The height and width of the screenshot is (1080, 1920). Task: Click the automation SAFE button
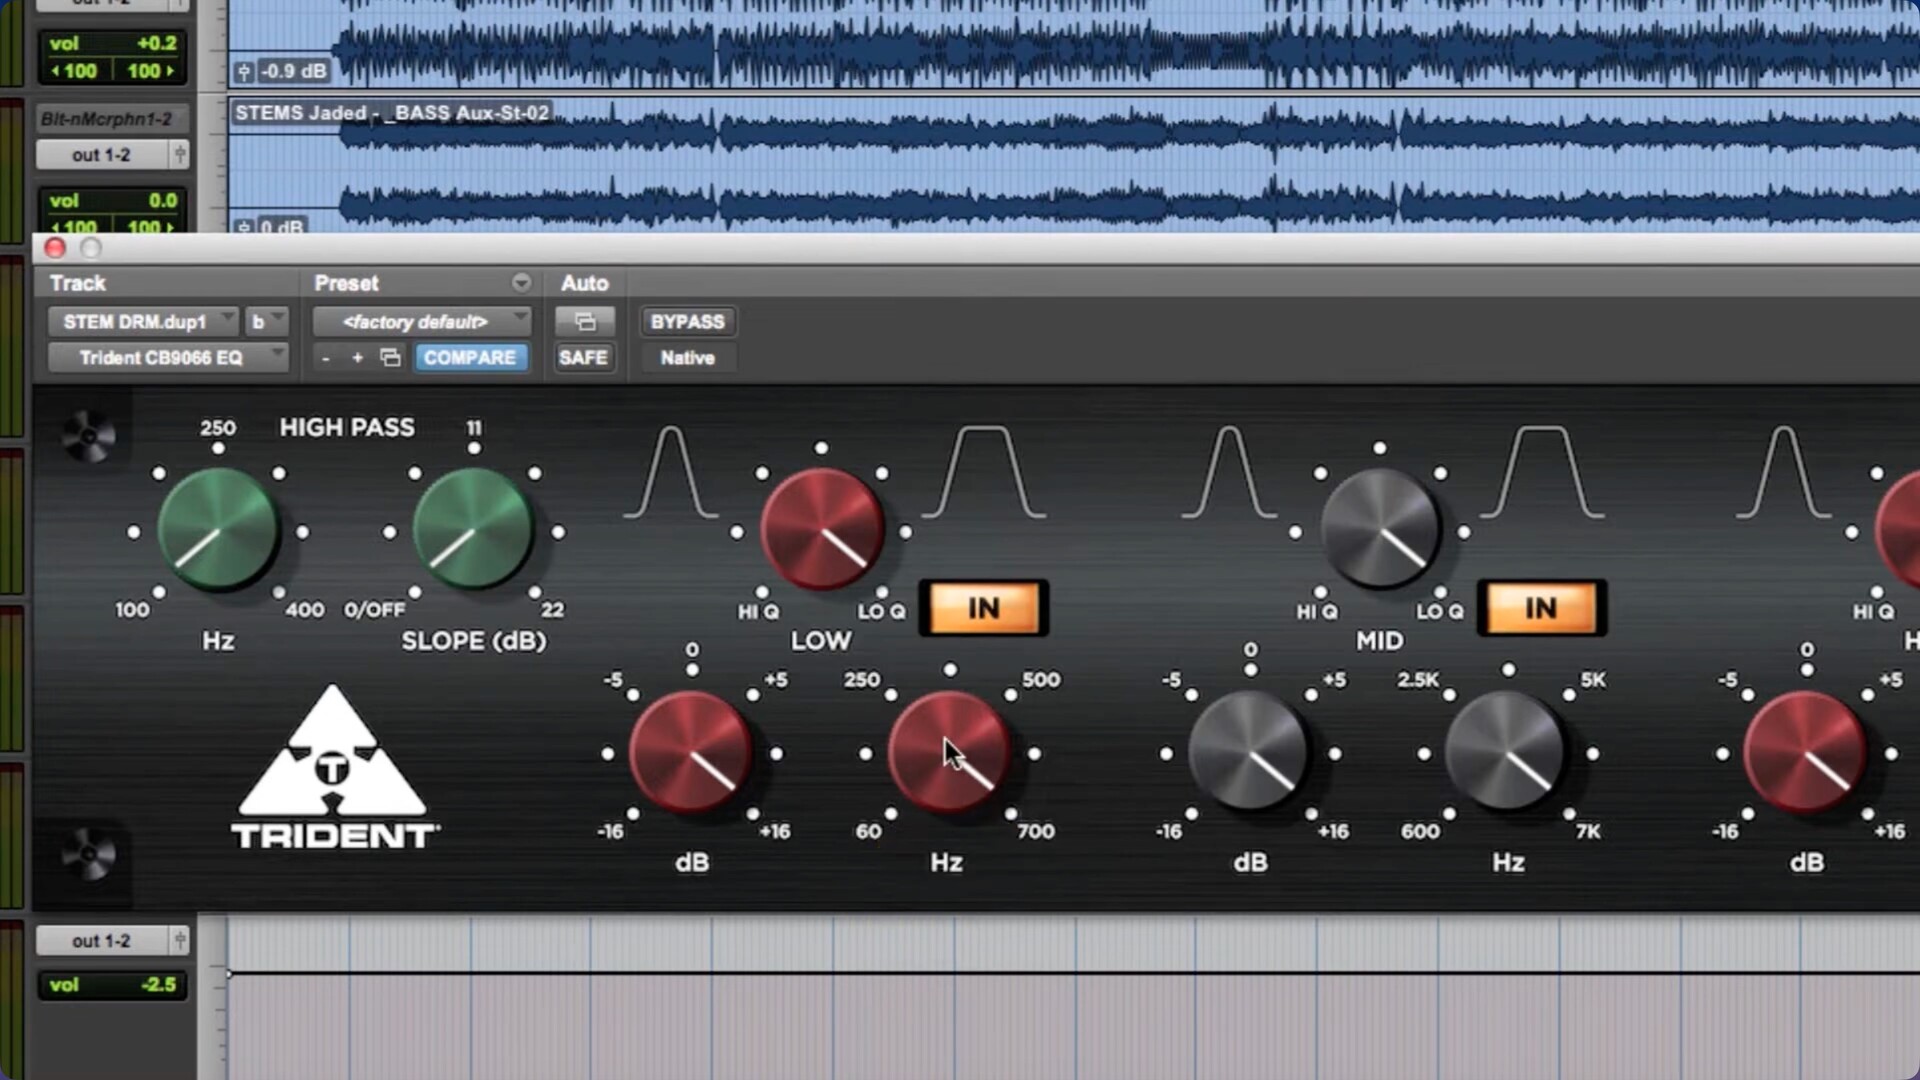pos(583,358)
